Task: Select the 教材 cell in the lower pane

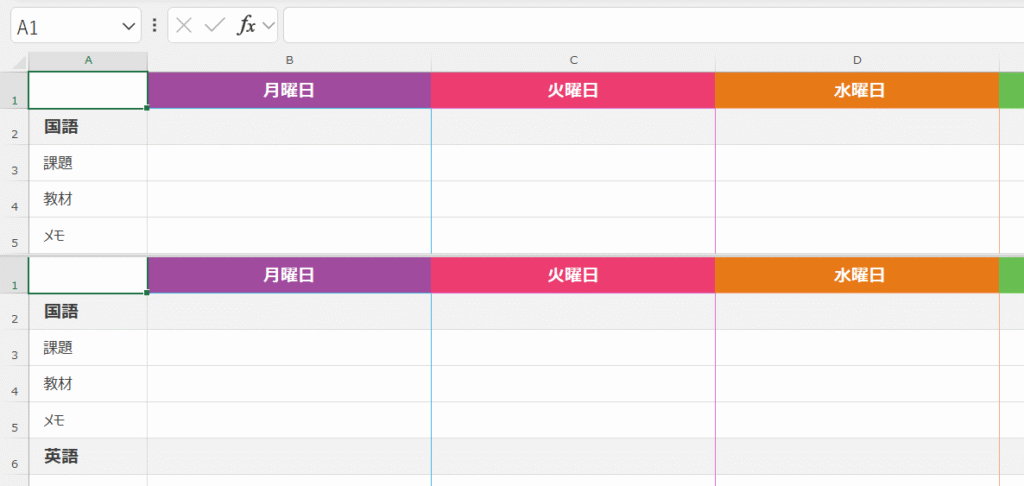Action: (88, 384)
